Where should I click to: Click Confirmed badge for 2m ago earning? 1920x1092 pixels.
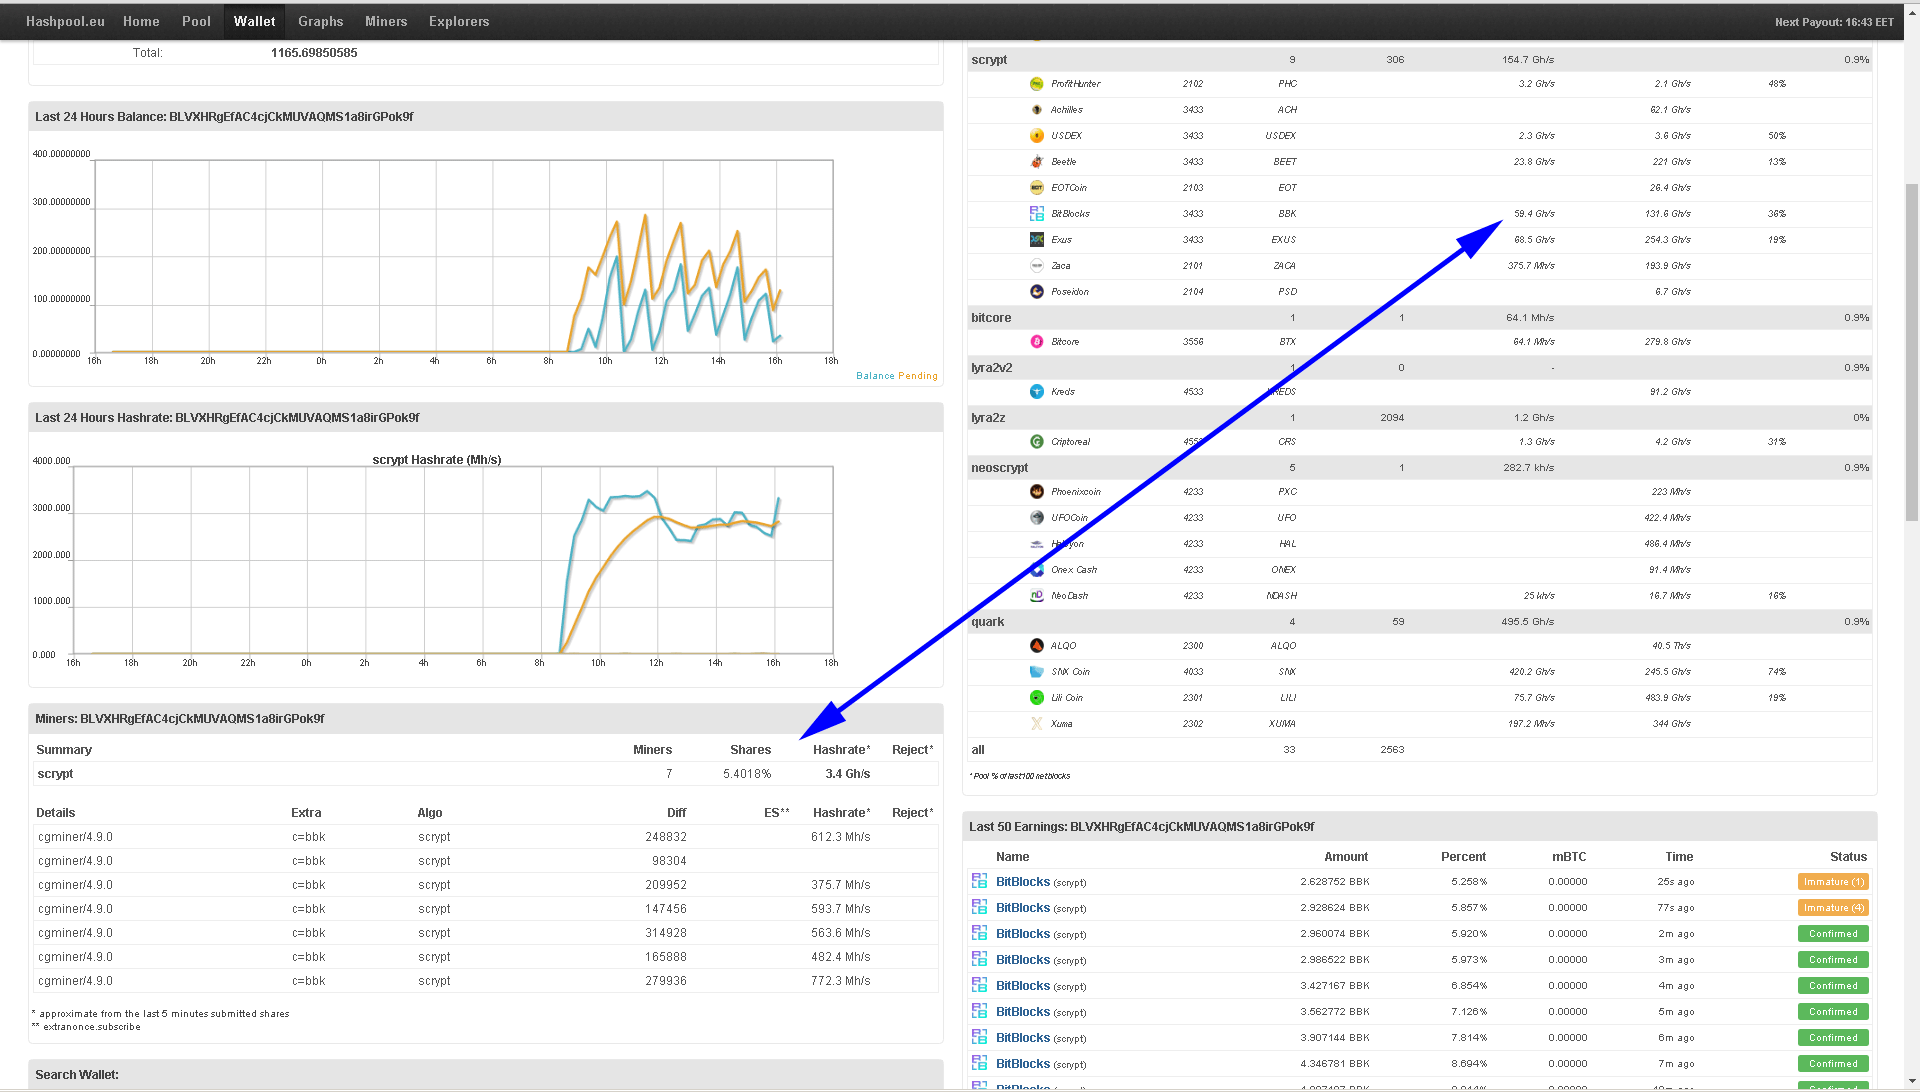[1833, 934]
